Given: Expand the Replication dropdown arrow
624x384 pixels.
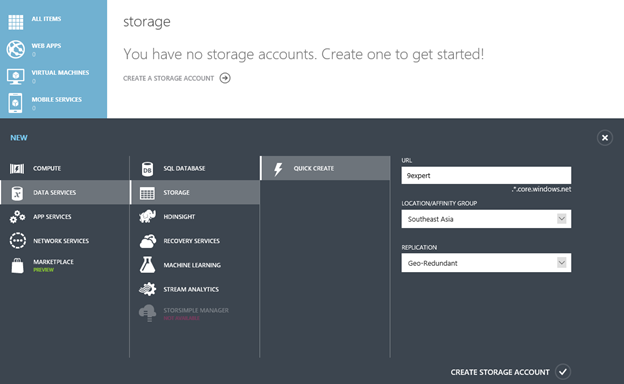Looking at the screenshot, I should 562,263.
